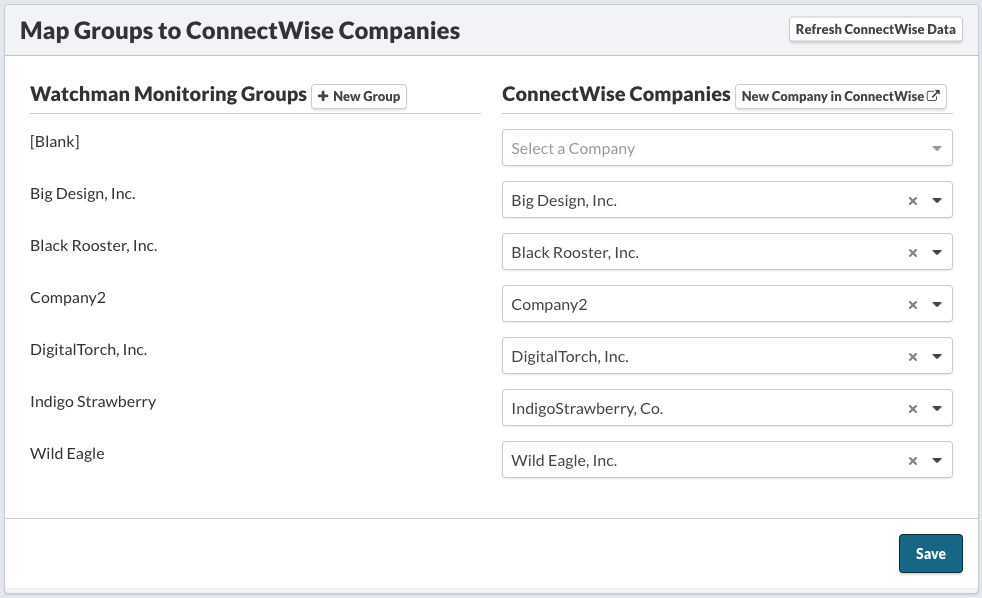This screenshot has height=598, width=982.
Task: Expand the Big Design, Inc. company dropdown
Action: 938,200
